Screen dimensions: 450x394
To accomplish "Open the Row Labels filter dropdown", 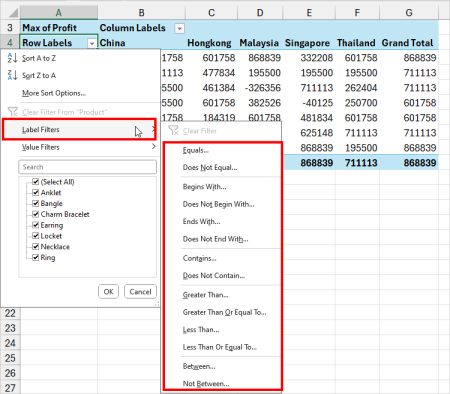I will pyautogui.click(x=92, y=43).
